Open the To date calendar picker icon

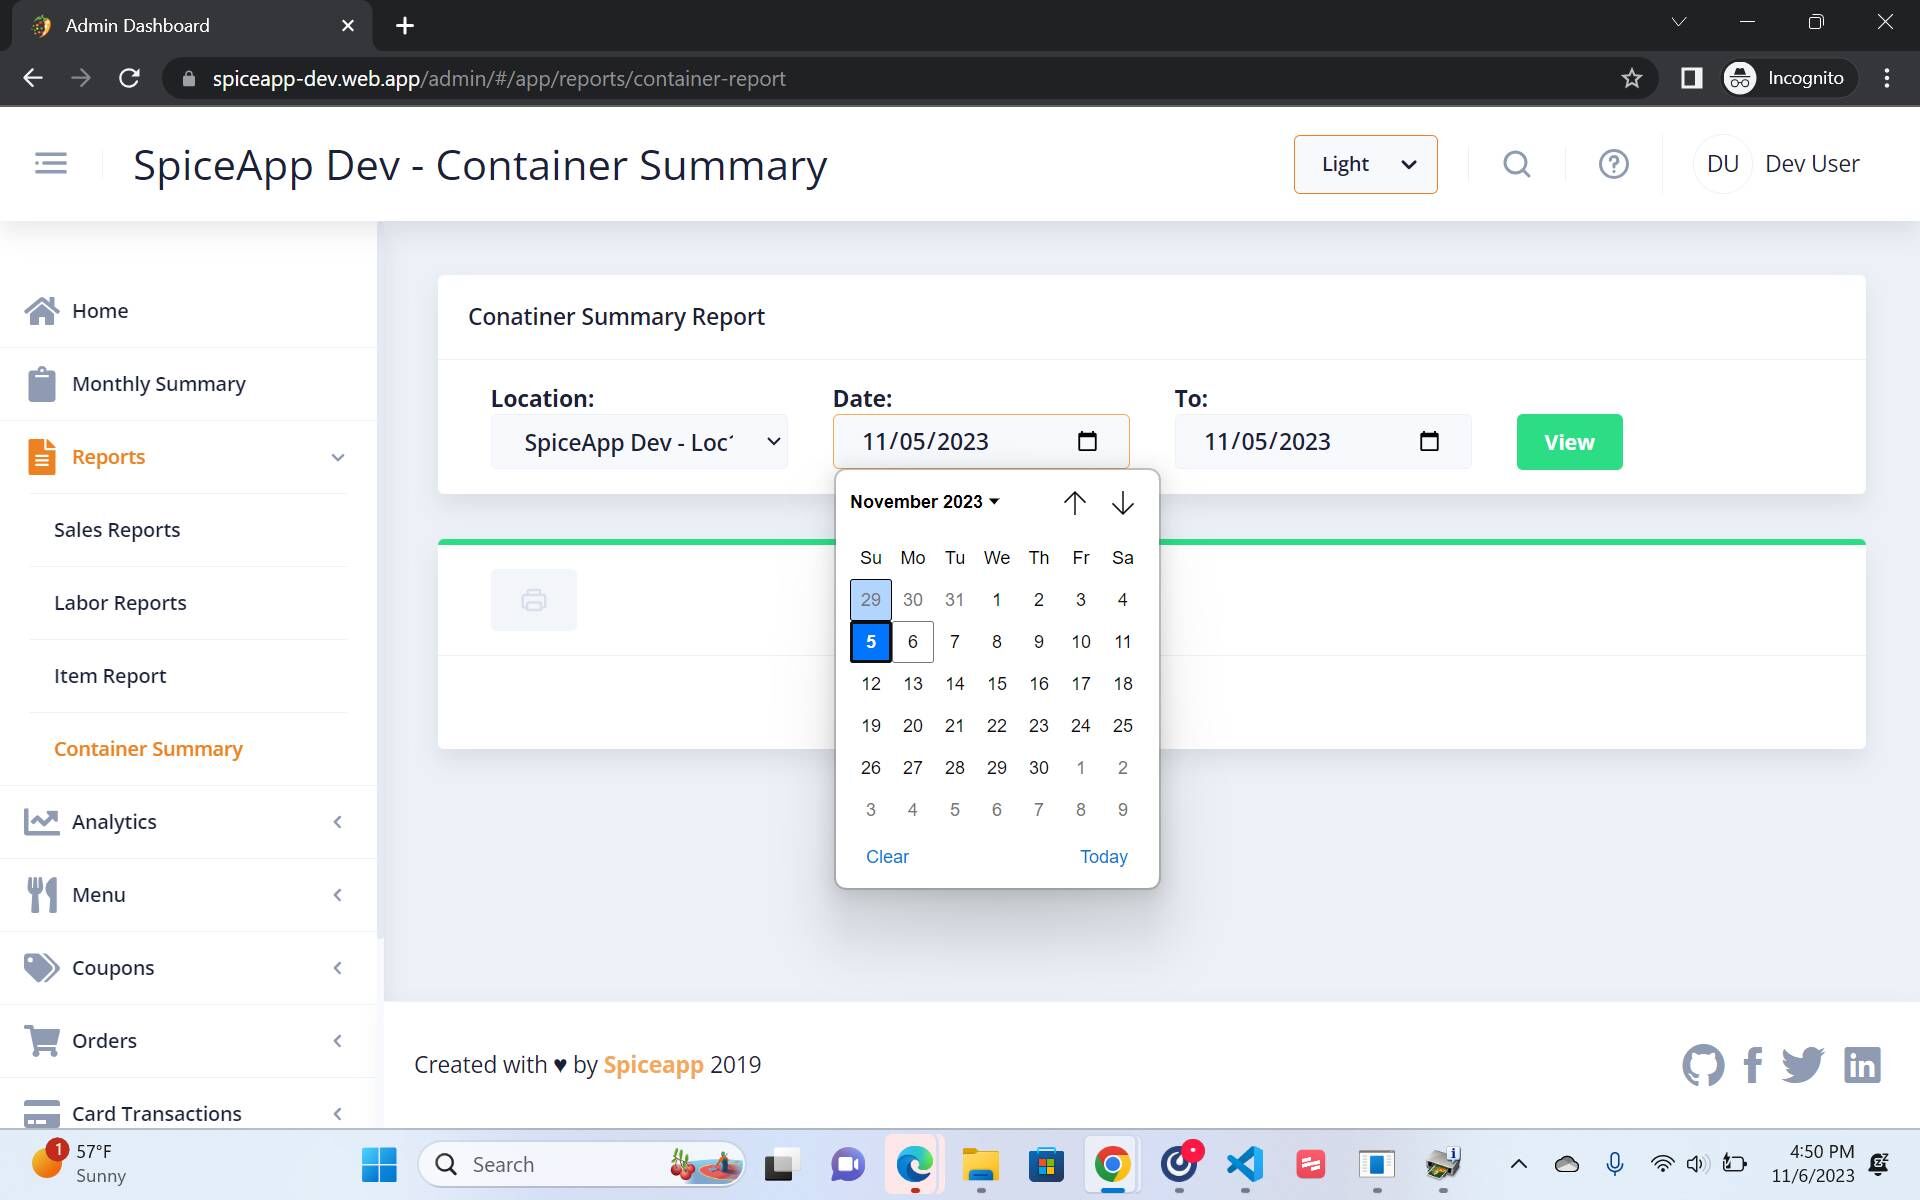coord(1429,441)
